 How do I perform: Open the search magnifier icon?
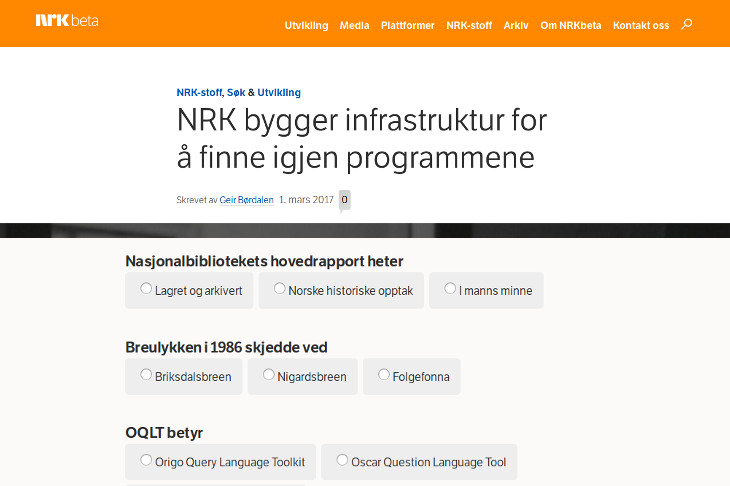686,25
